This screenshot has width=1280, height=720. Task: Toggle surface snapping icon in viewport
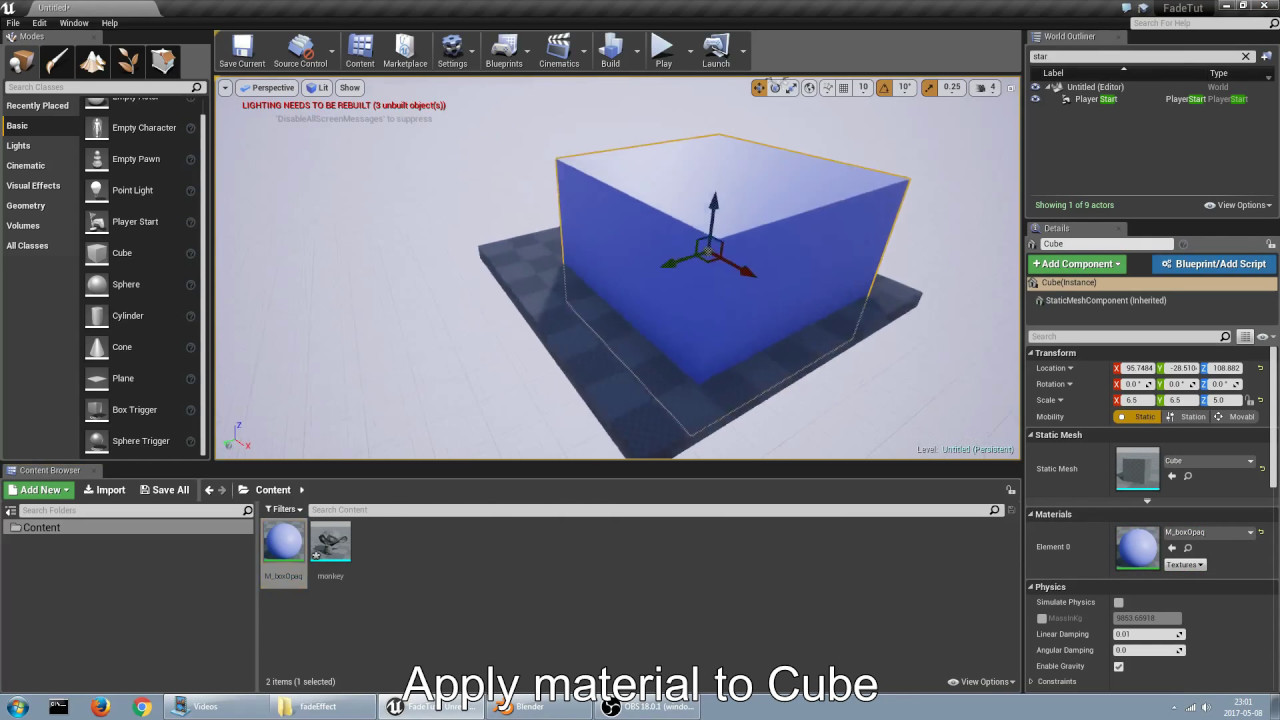(x=827, y=88)
